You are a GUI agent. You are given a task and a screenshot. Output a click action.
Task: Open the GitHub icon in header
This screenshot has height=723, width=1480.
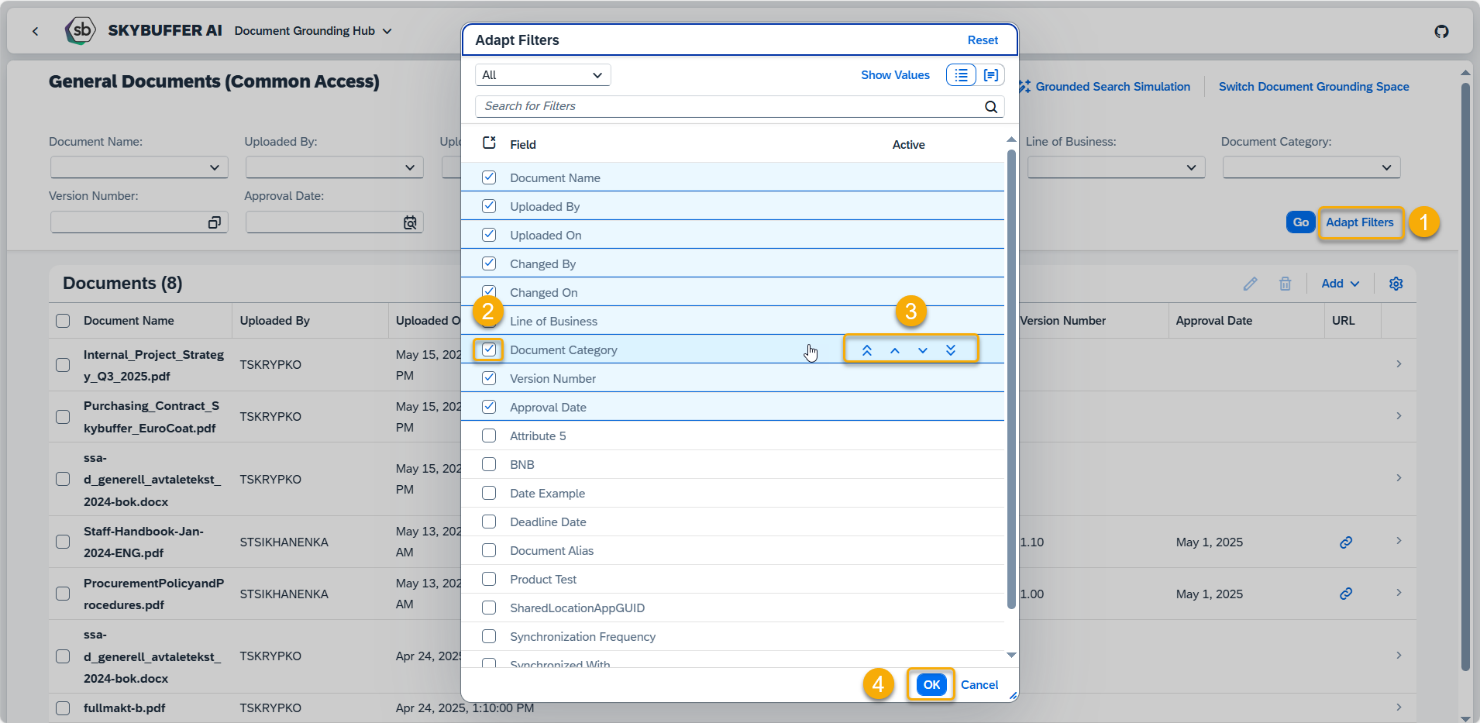1441,31
